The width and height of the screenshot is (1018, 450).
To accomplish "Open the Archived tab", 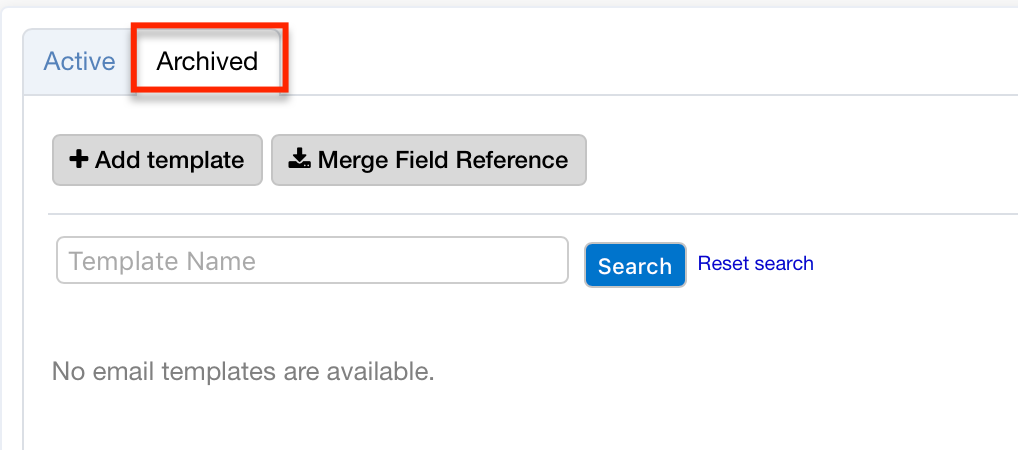I will click(207, 62).
